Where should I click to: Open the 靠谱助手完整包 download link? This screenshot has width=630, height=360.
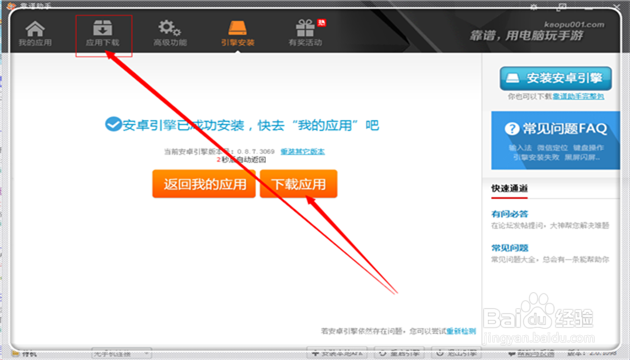[578, 96]
